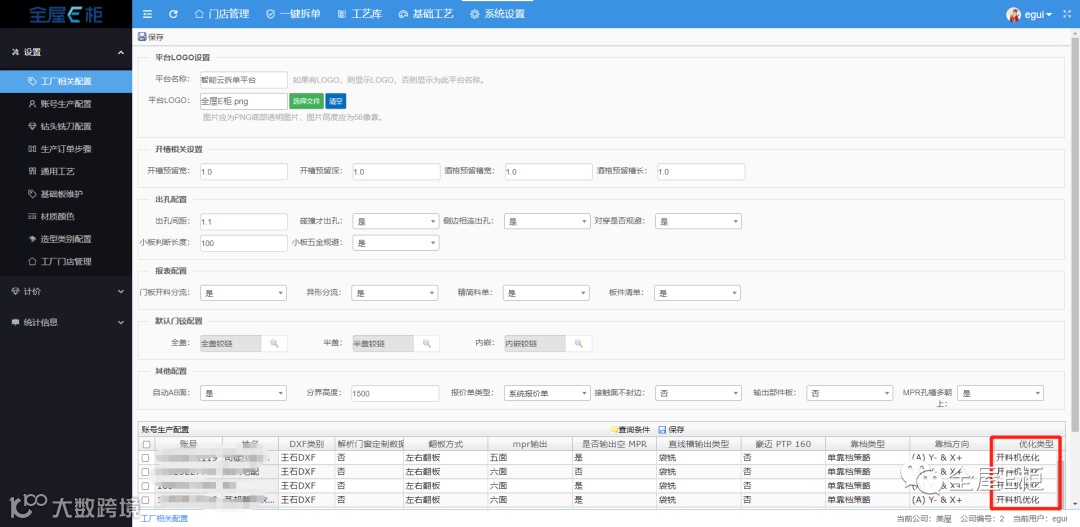Image resolution: width=1080 pixels, height=527 pixels.
Task: Click the 五面 cell in mpr输出 column
Action: tap(530, 457)
